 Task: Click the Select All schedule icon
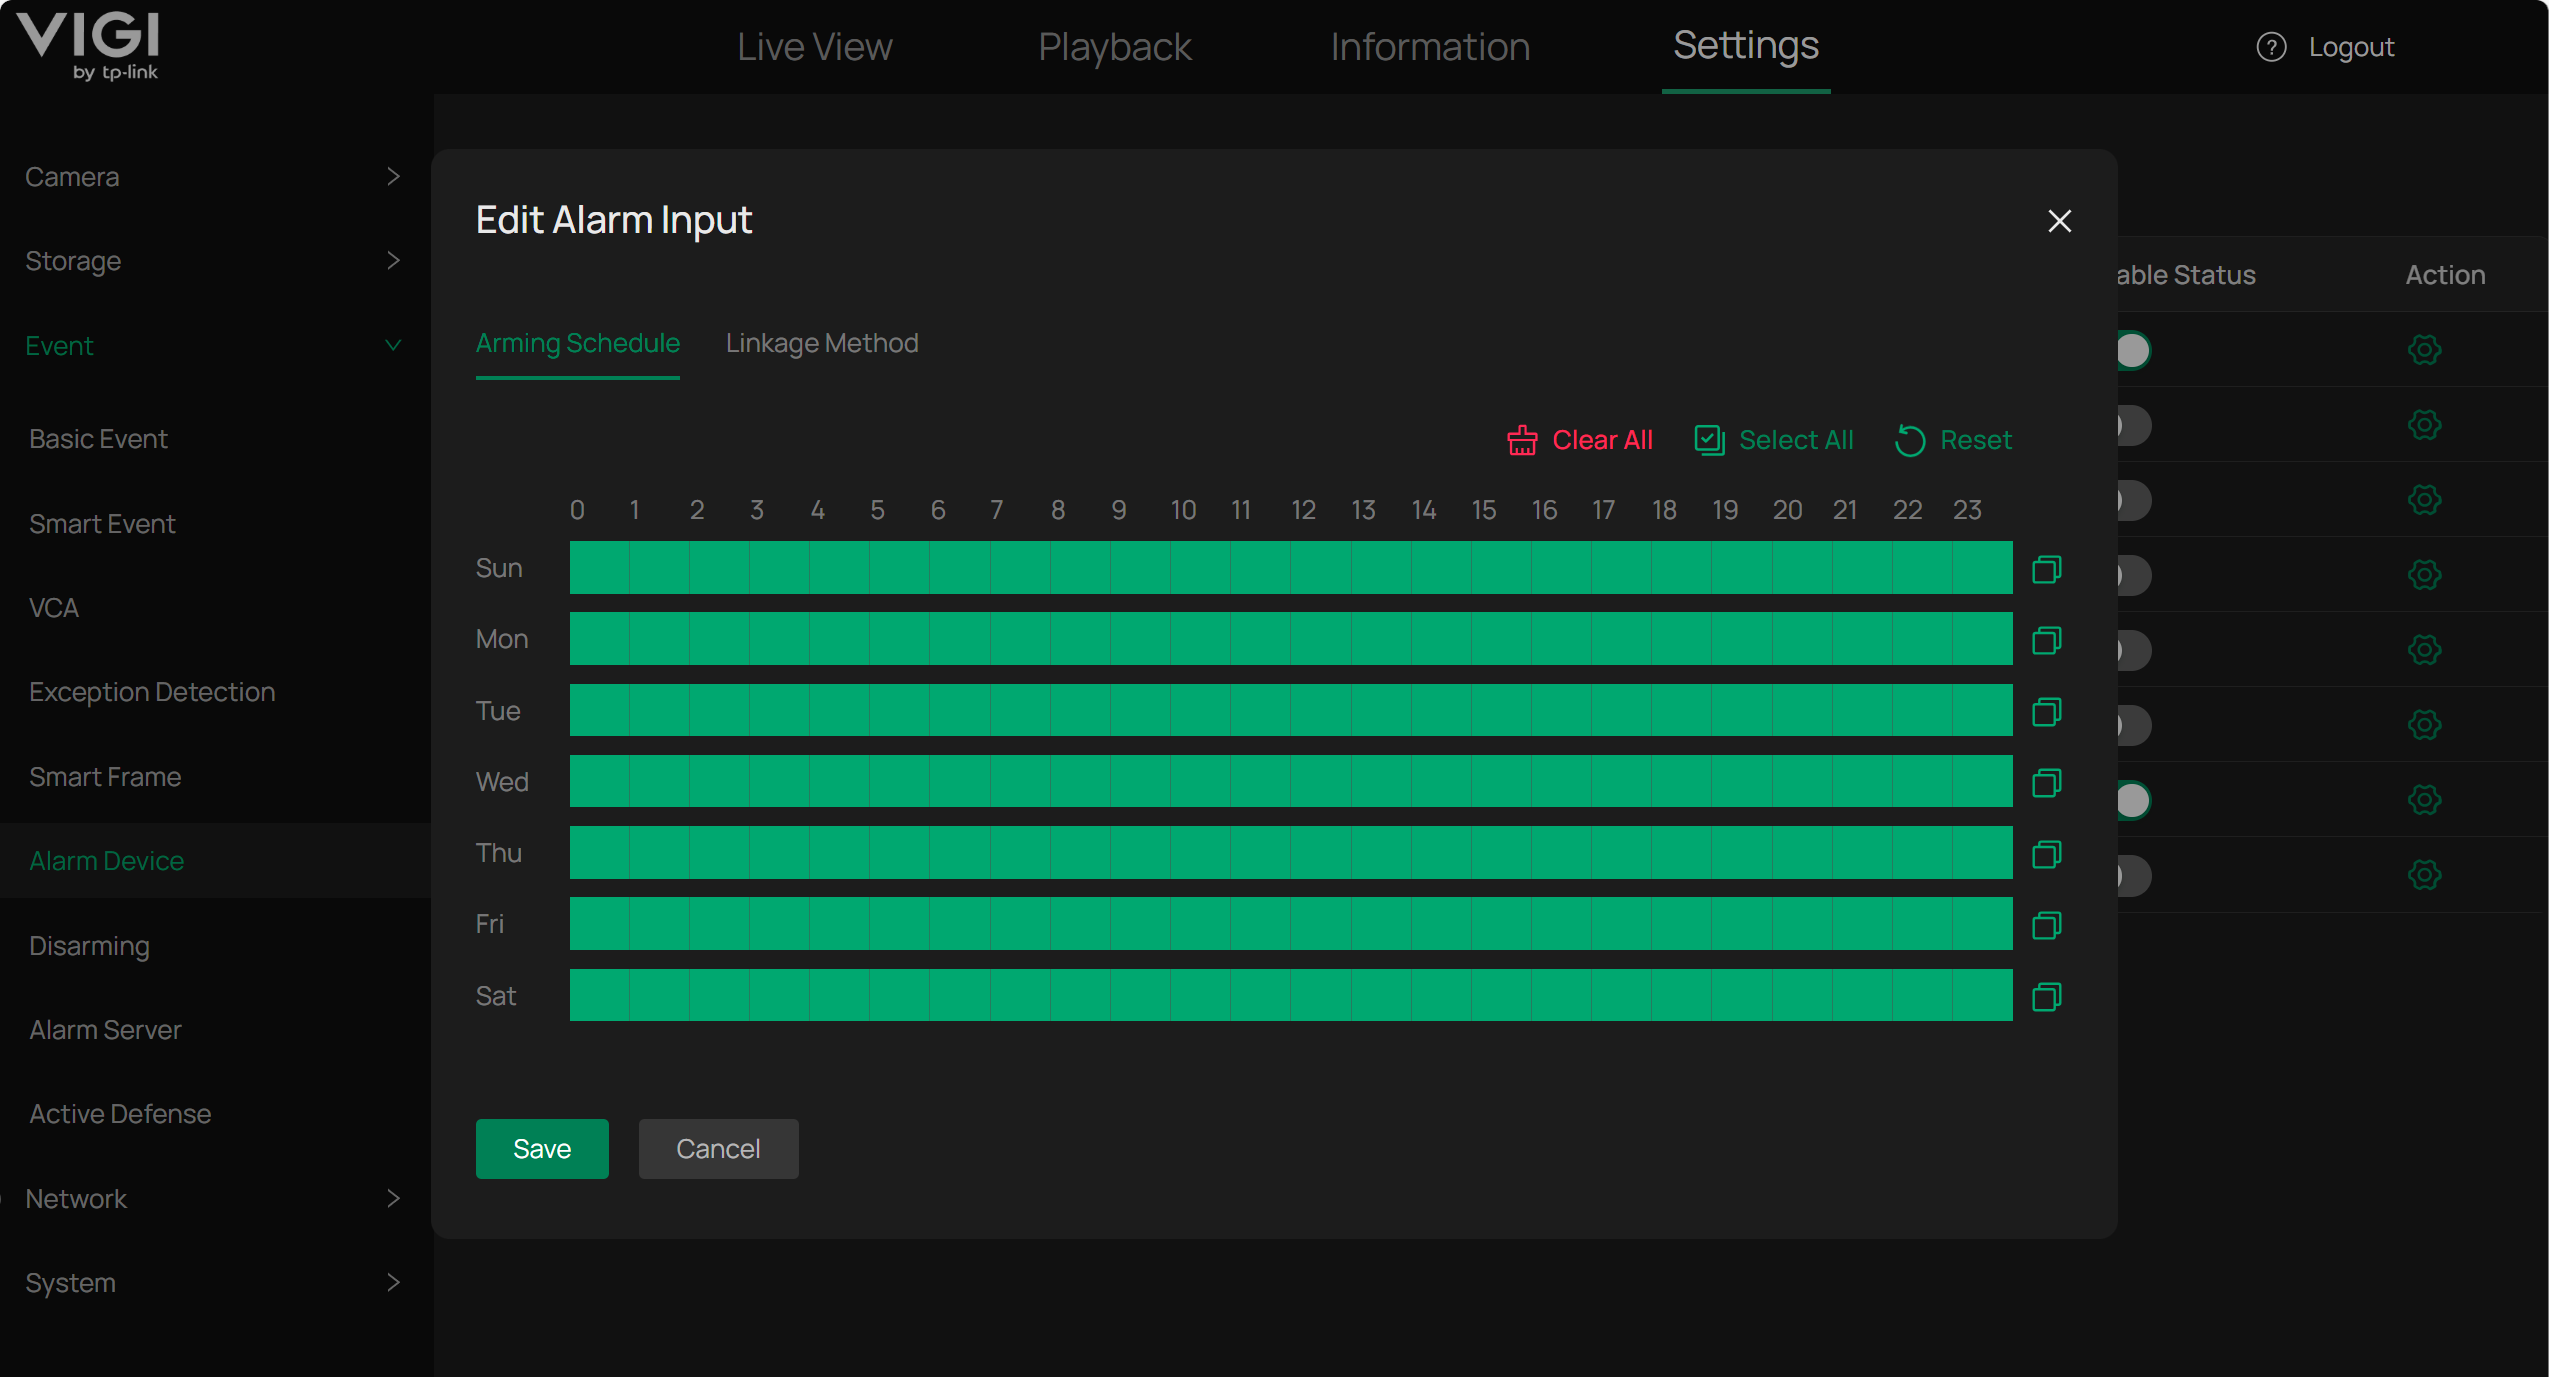(1710, 440)
